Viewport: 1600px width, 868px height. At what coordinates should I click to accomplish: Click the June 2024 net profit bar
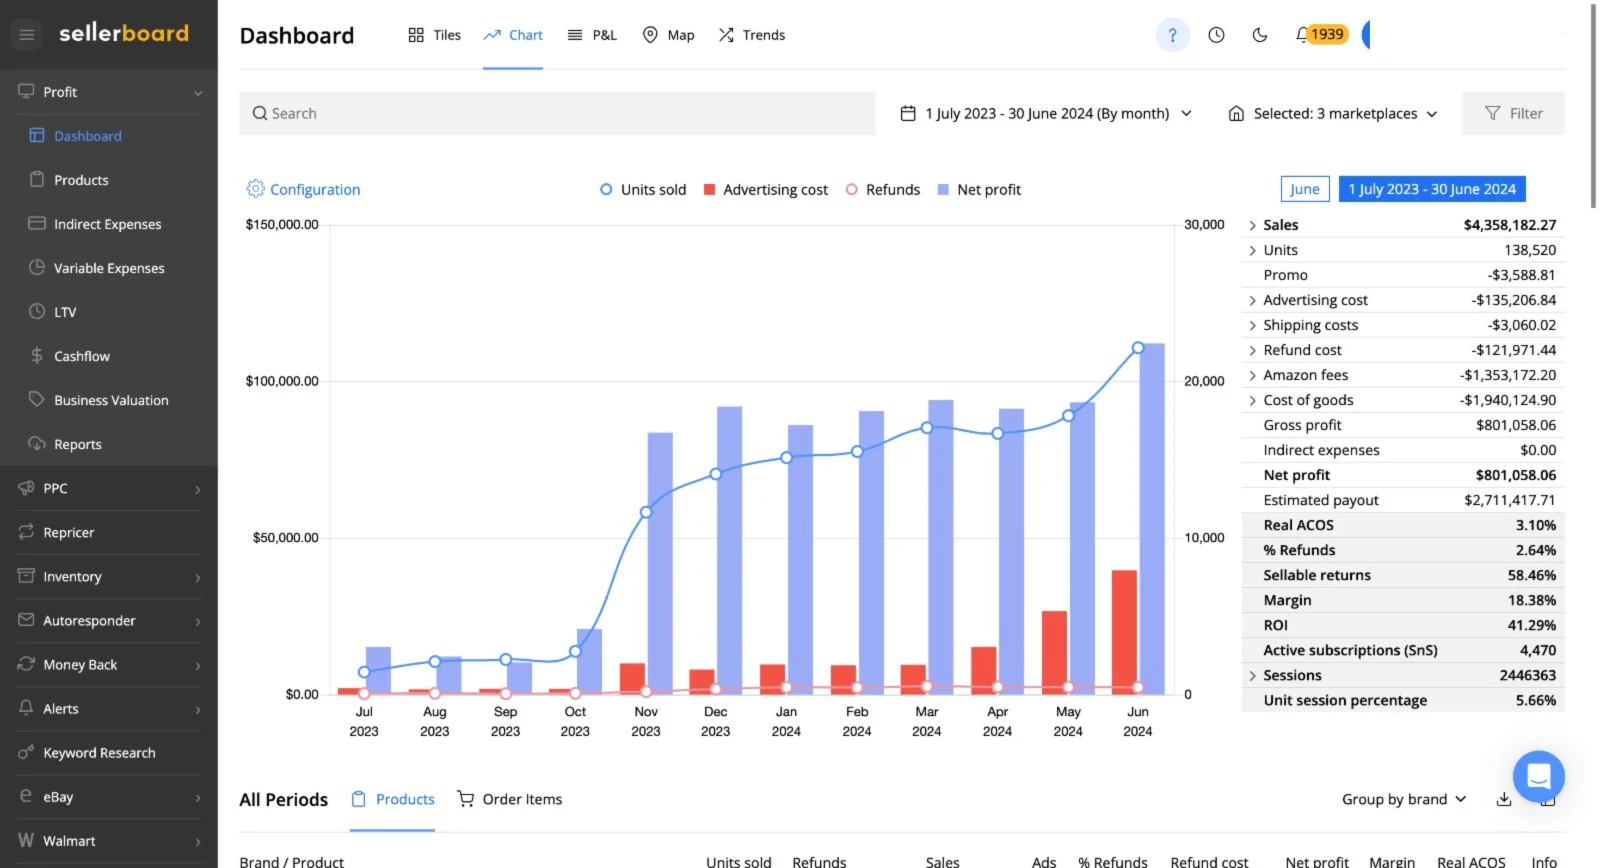[x=1152, y=520]
